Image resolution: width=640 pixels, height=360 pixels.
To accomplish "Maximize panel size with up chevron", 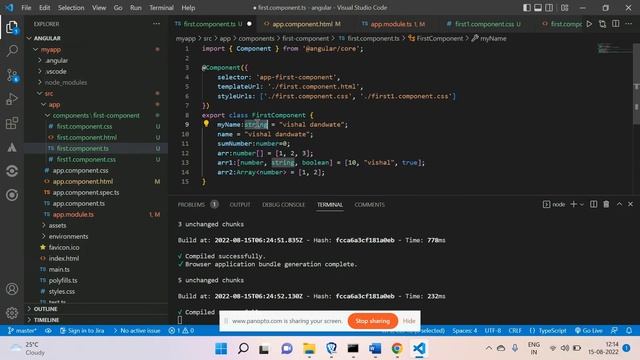I will [x=619, y=204].
